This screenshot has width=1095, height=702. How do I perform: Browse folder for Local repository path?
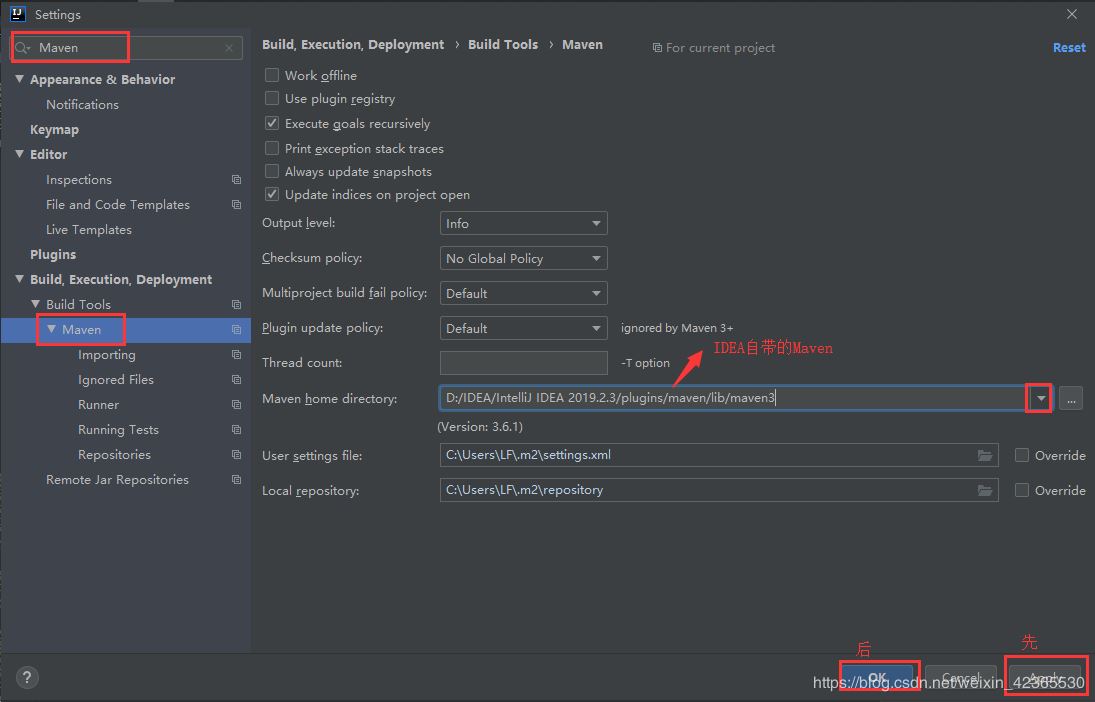click(986, 490)
